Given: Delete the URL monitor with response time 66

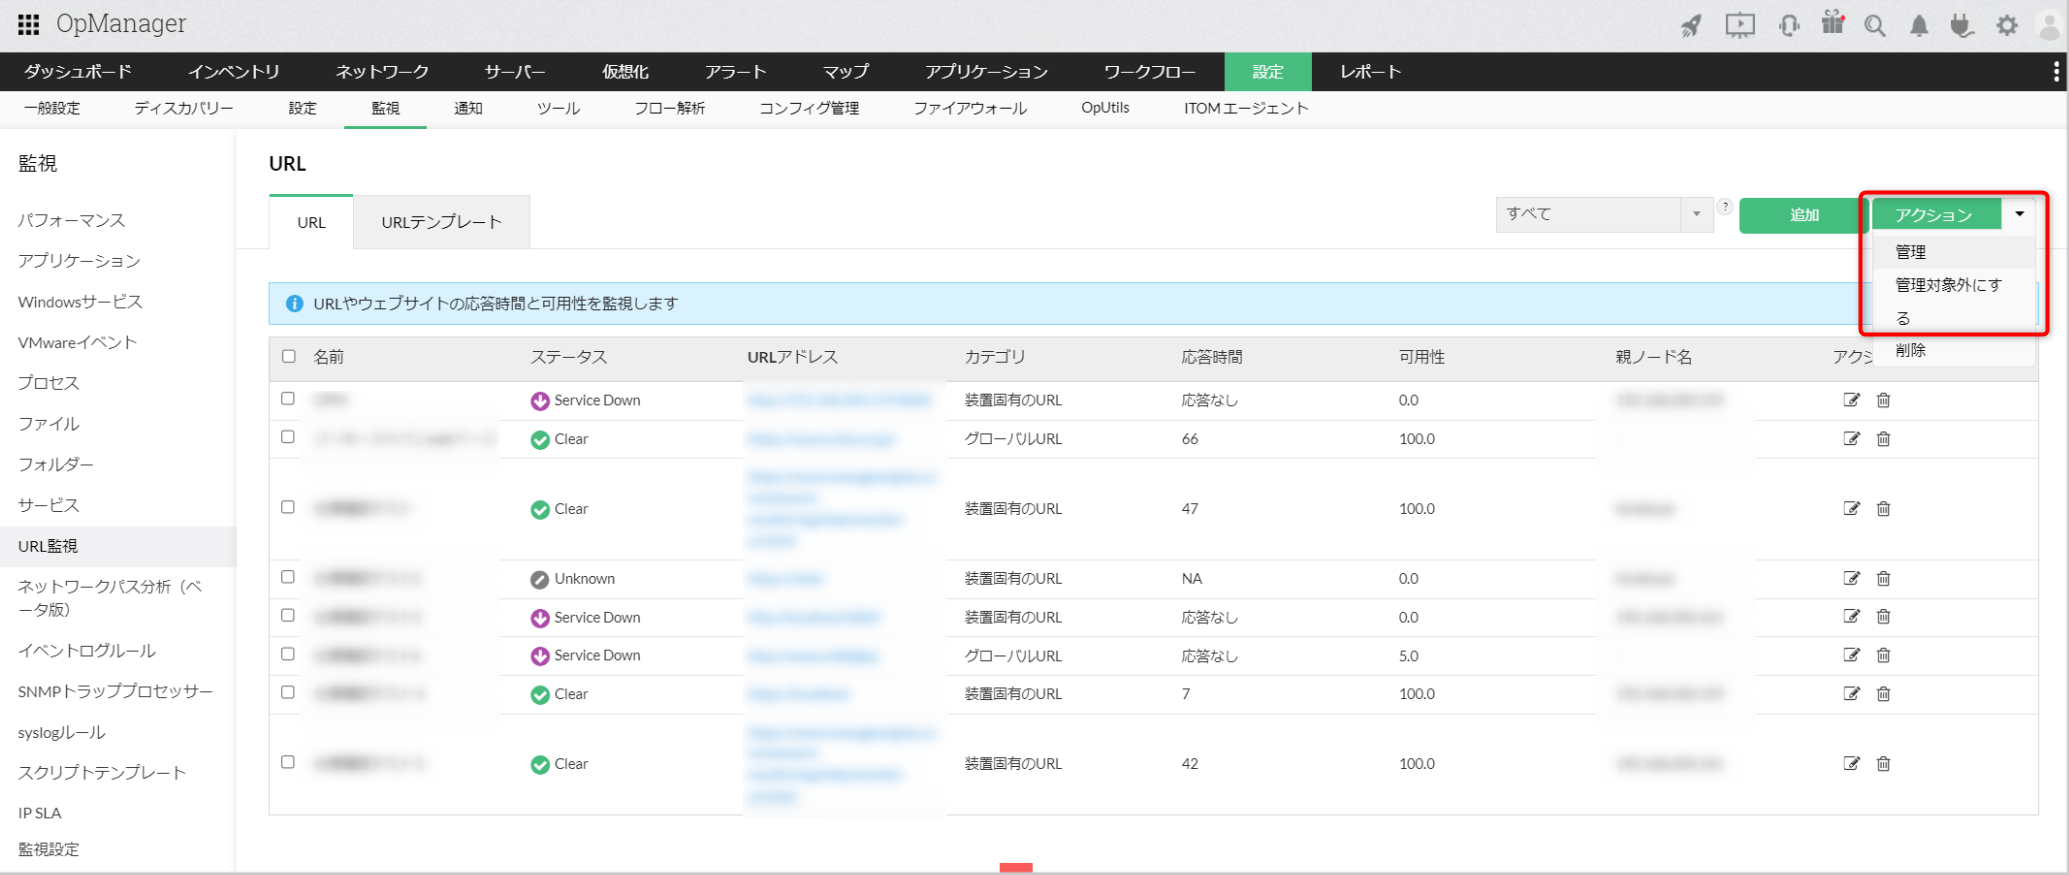Looking at the screenshot, I should [x=1883, y=439].
